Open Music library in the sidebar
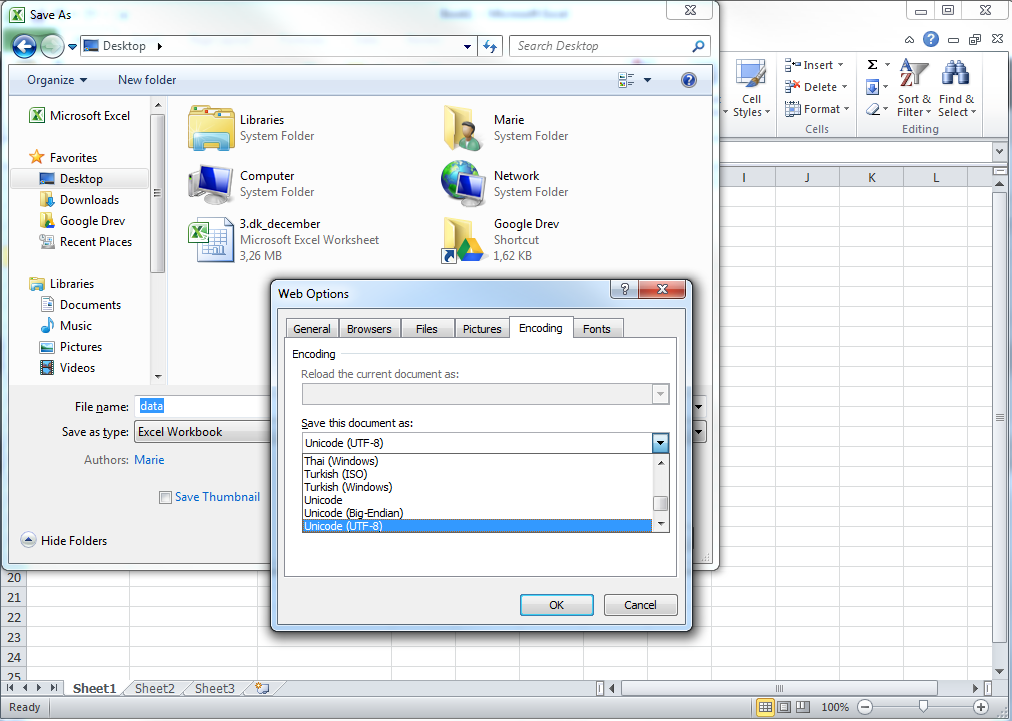 tap(66, 325)
